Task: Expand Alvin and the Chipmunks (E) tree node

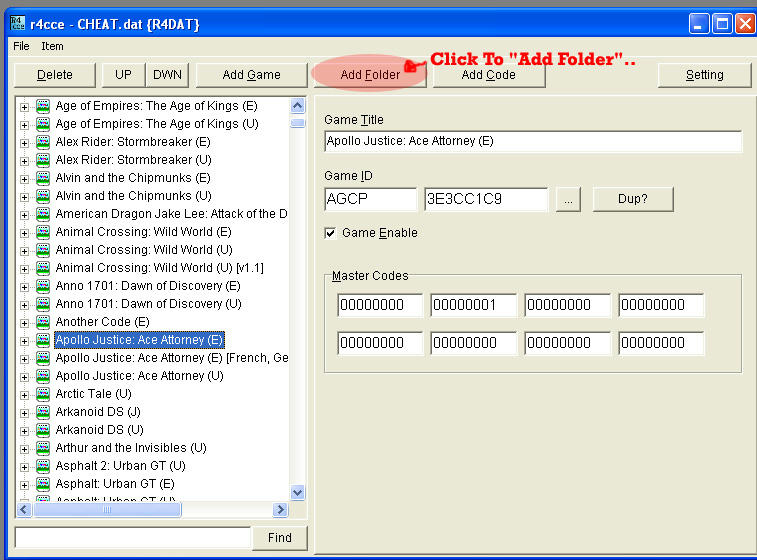Action: [x=24, y=179]
